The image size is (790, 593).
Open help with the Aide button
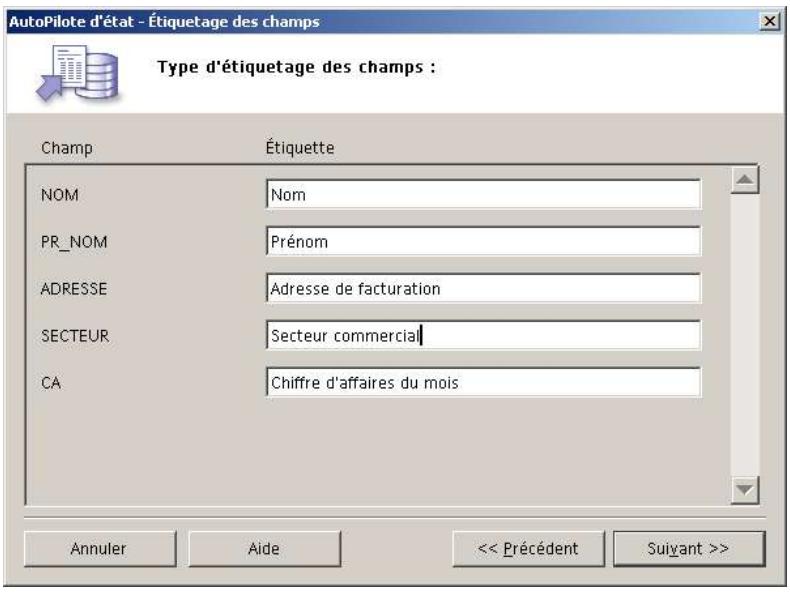(265, 548)
